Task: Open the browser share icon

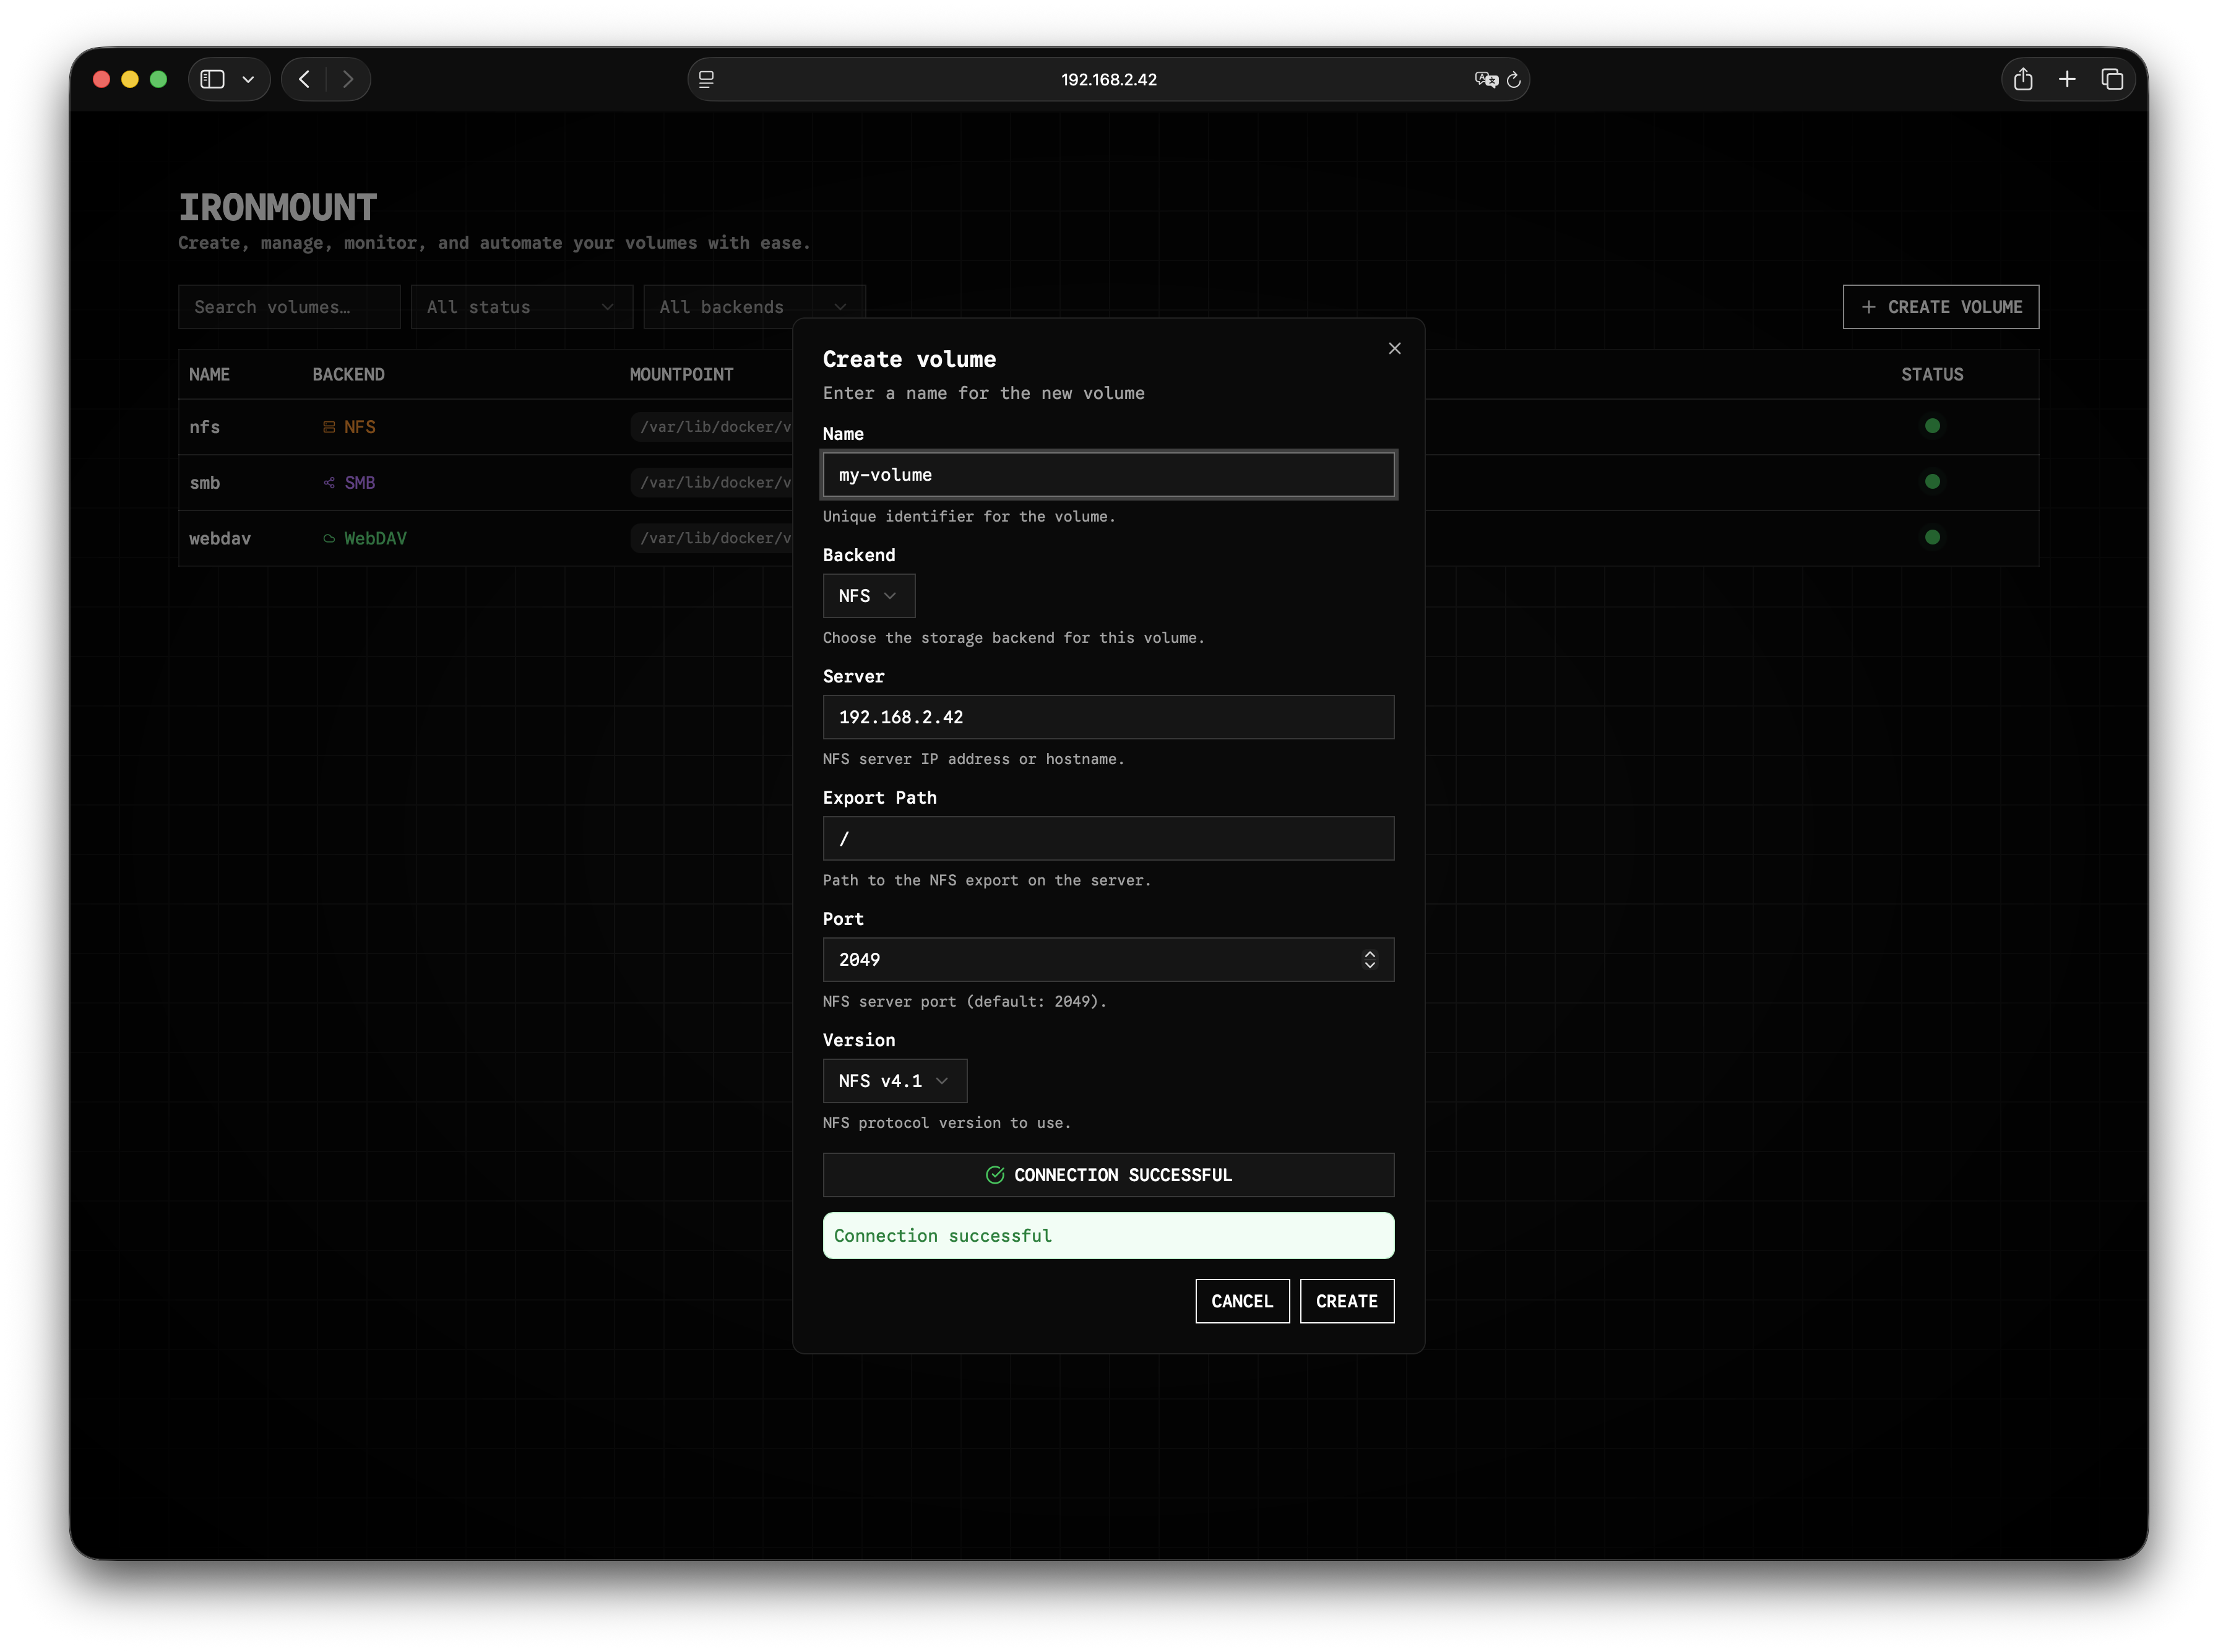Action: [x=2022, y=79]
